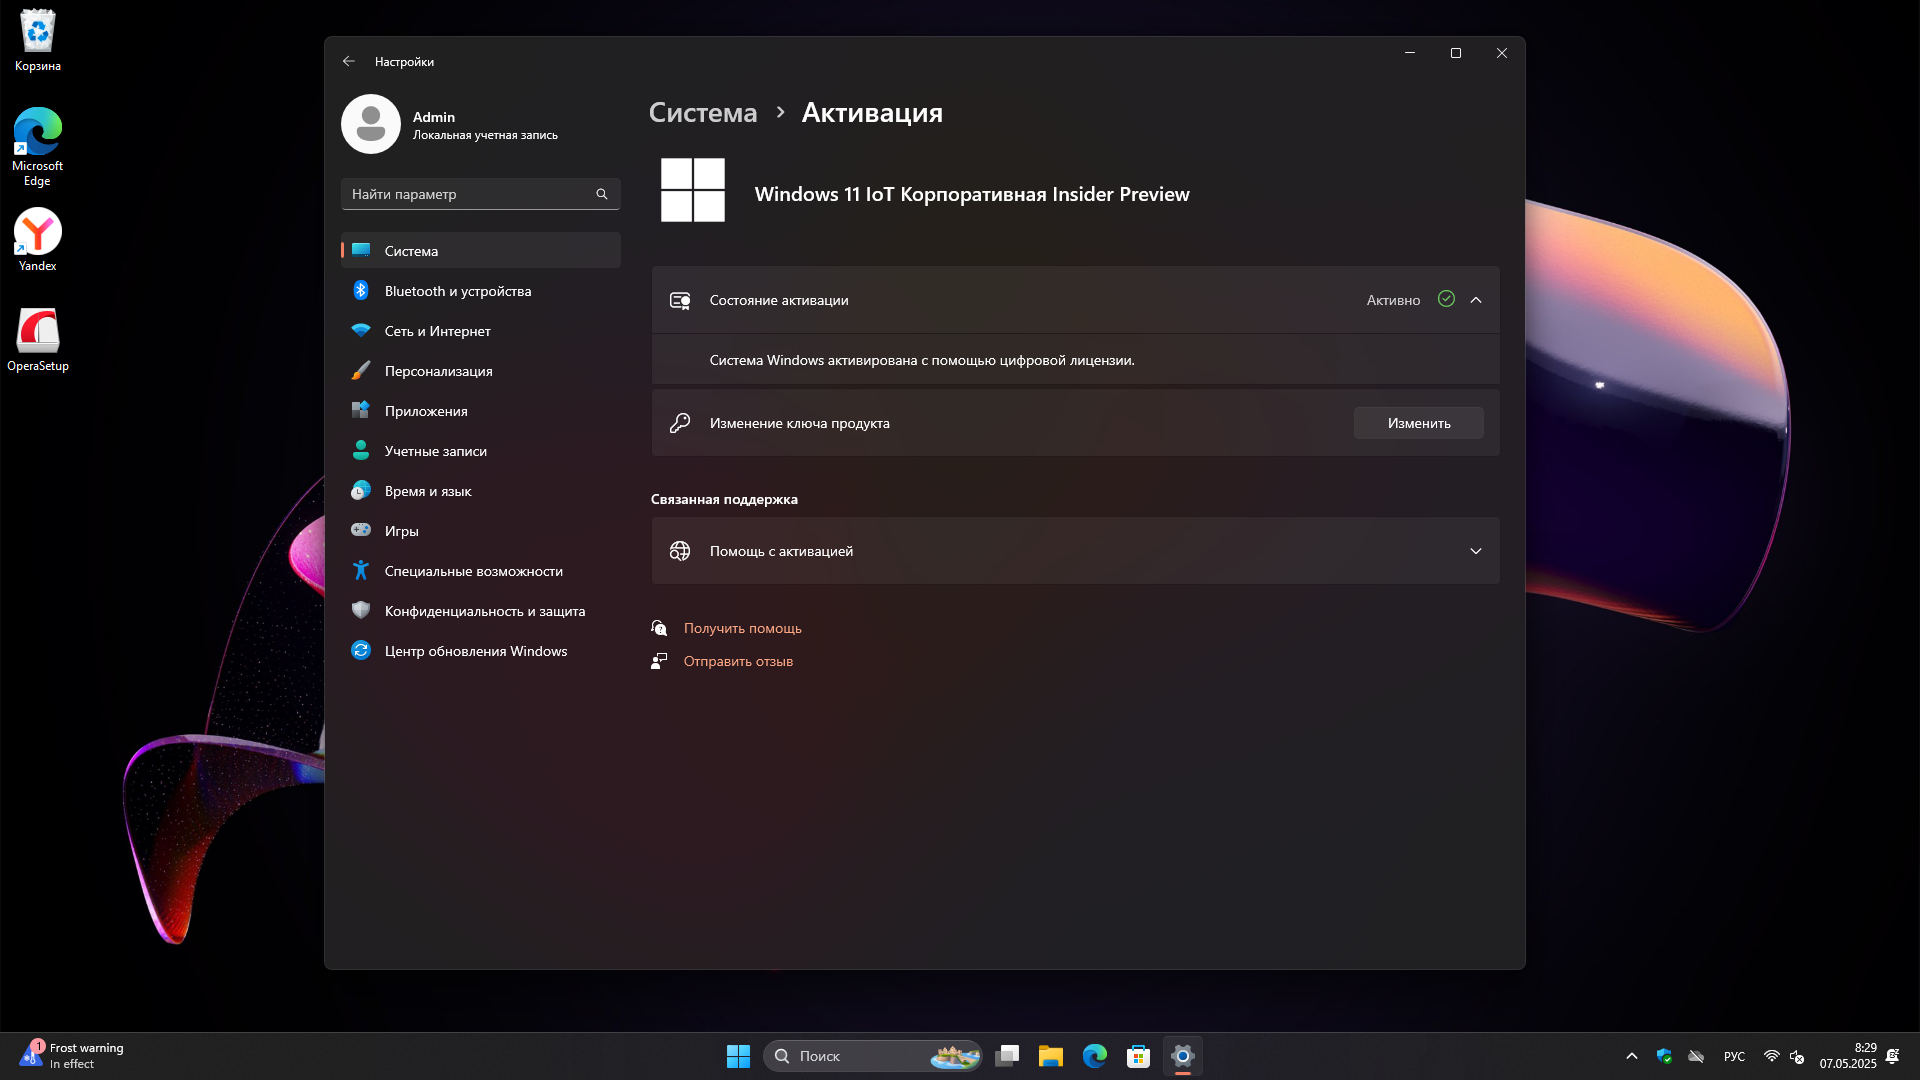
Task: Open the Windows Start button
Action: [x=738, y=1056]
